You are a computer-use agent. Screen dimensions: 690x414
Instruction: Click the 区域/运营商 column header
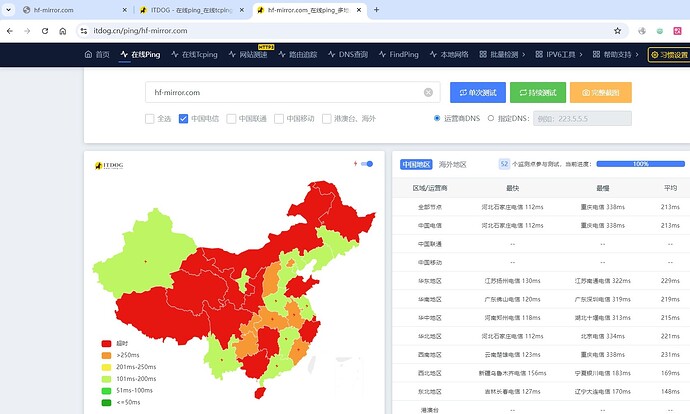pyautogui.click(x=429, y=188)
